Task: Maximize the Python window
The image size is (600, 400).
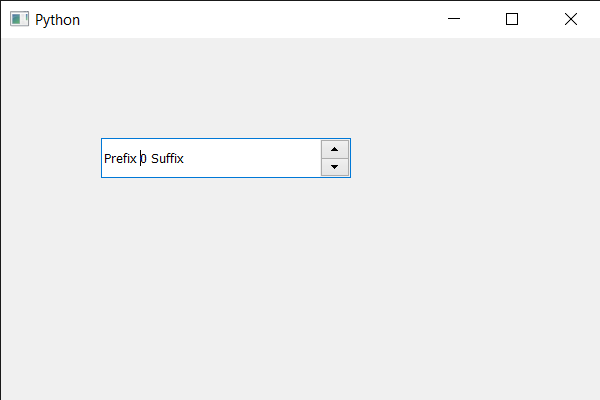Action: pyautogui.click(x=512, y=19)
